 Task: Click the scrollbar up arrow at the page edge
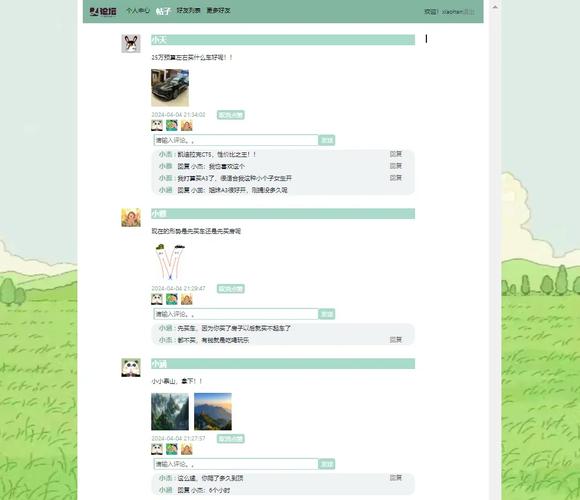click(495, 7)
